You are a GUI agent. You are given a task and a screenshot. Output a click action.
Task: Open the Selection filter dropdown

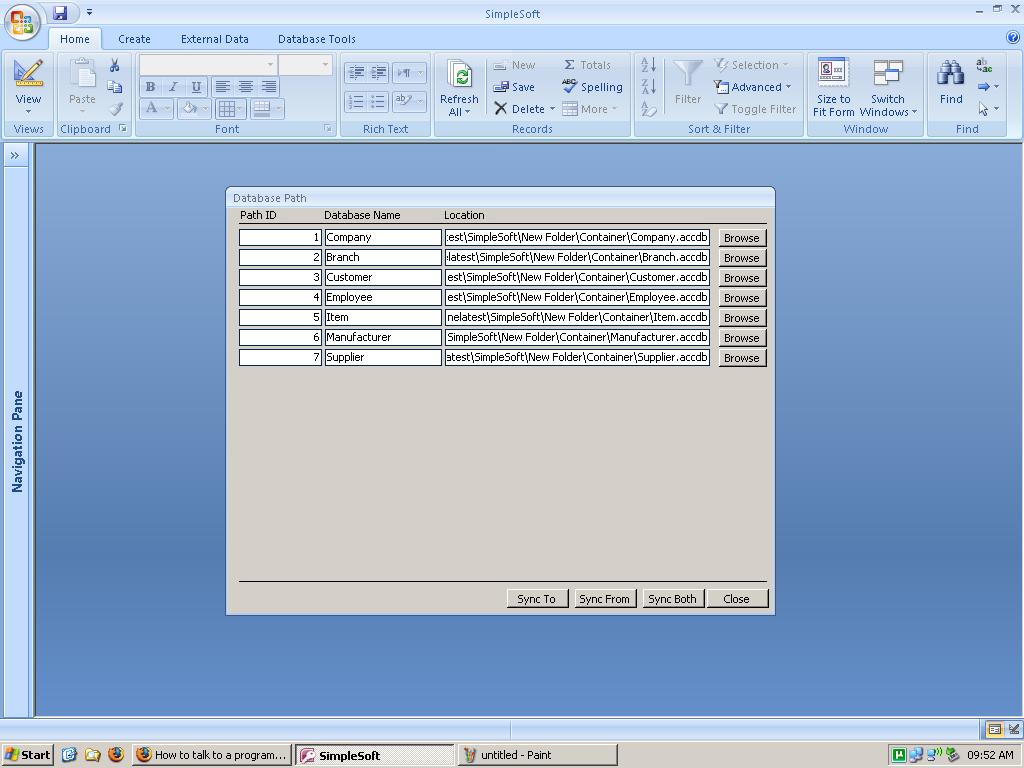pyautogui.click(x=752, y=65)
